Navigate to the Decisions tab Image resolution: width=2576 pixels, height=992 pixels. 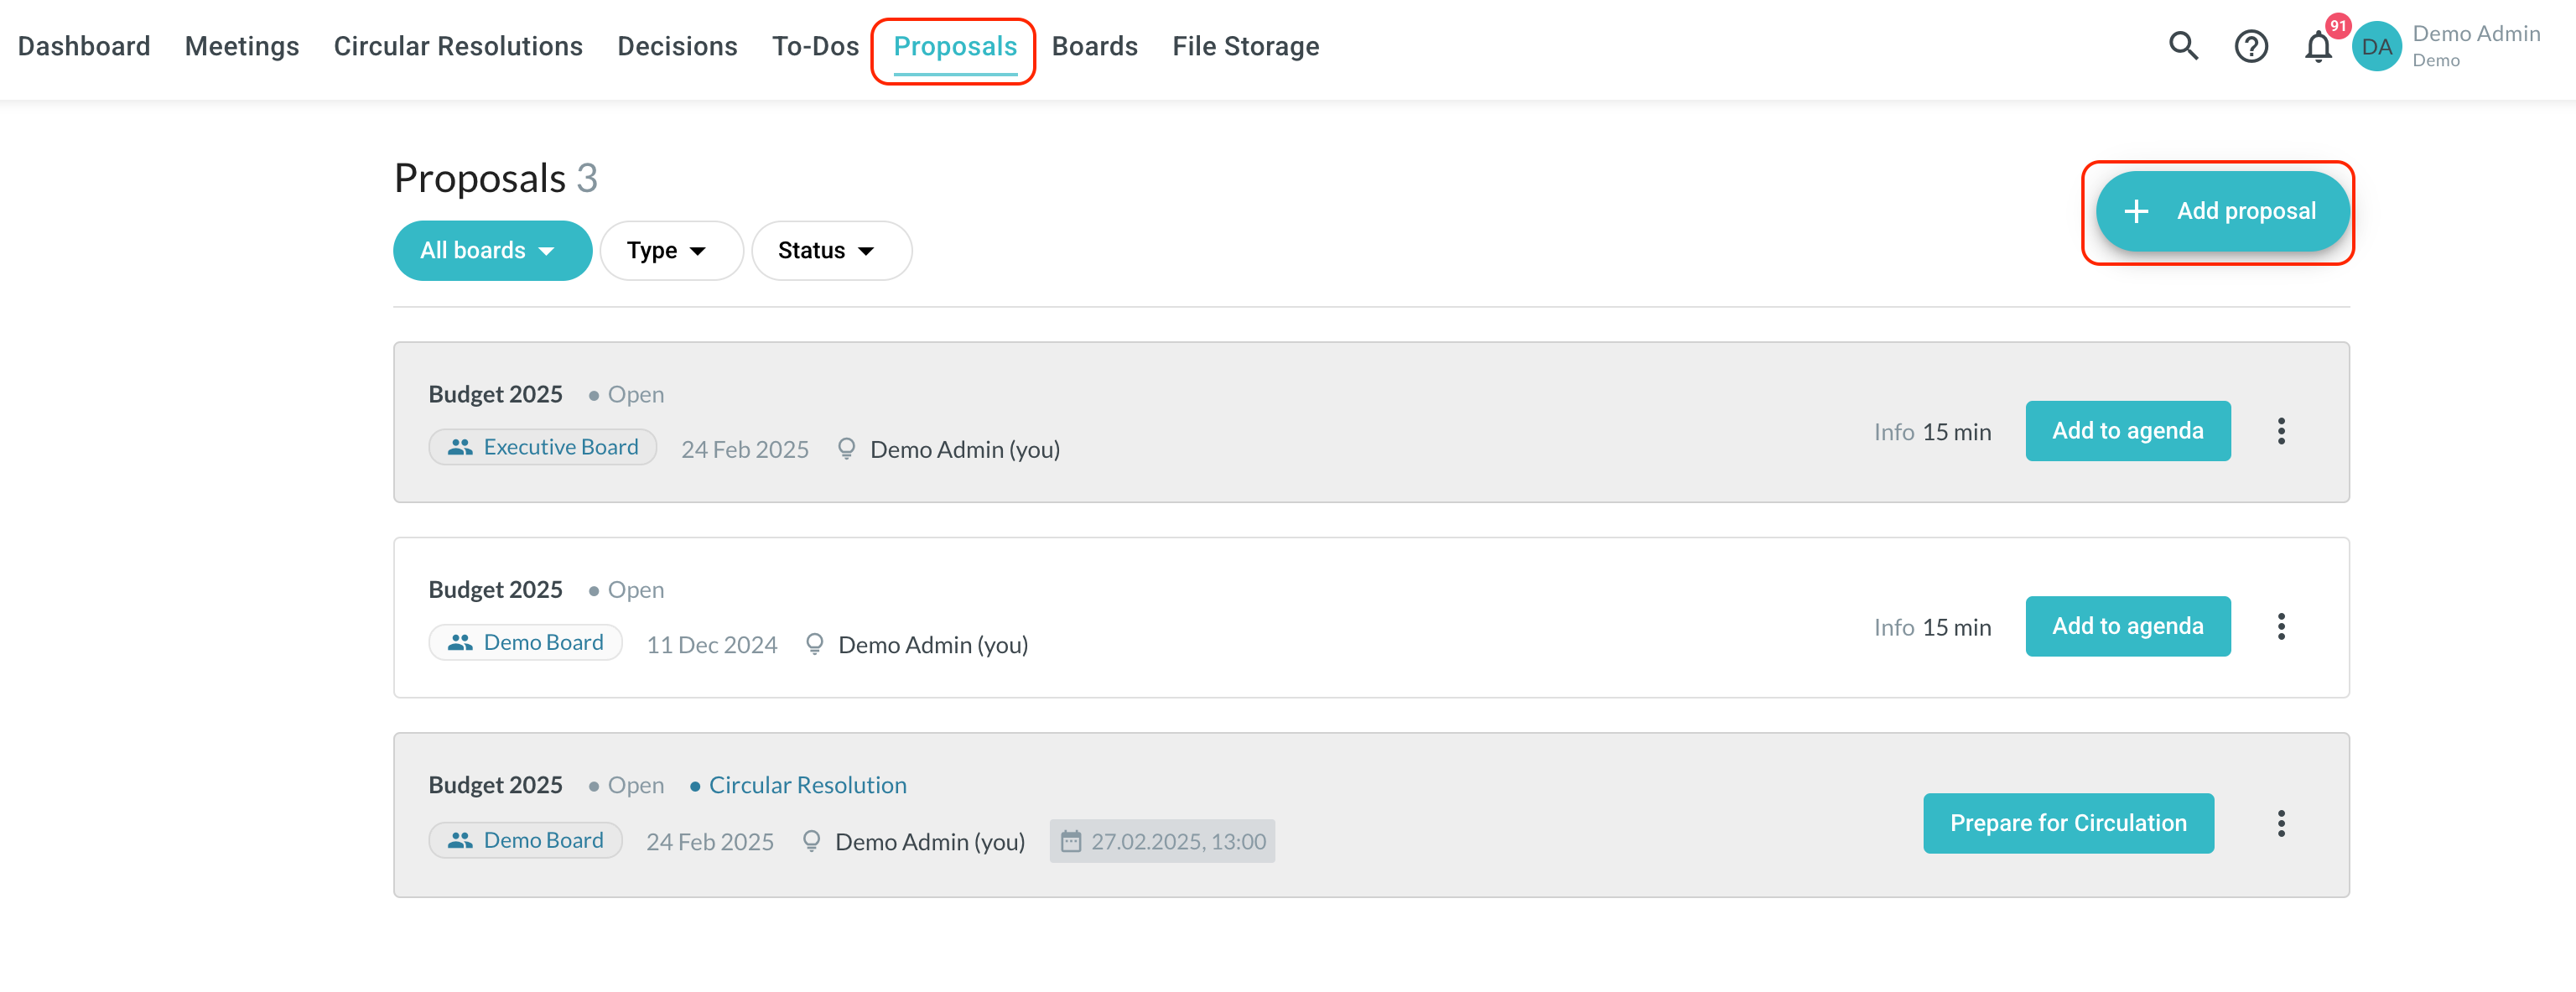(677, 46)
